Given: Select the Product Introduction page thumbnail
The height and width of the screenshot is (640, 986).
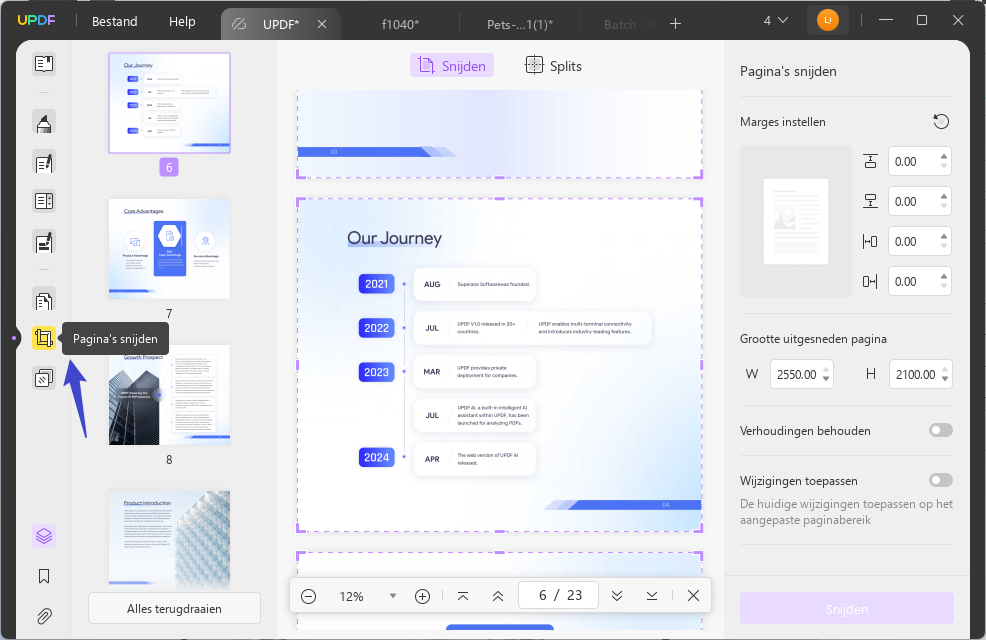Looking at the screenshot, I should (x=169, y=539).
